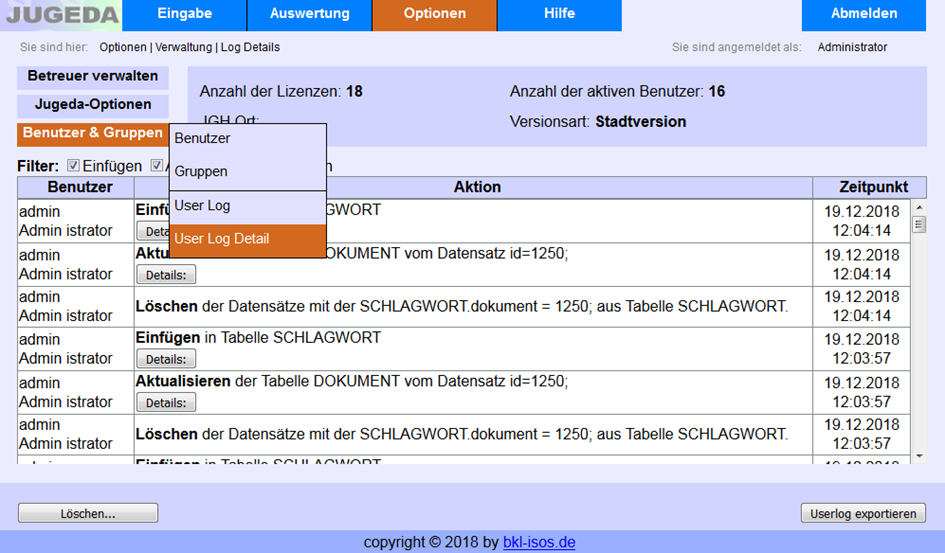
Task: Click the JUGEDA logo
Action: (60, 15)
